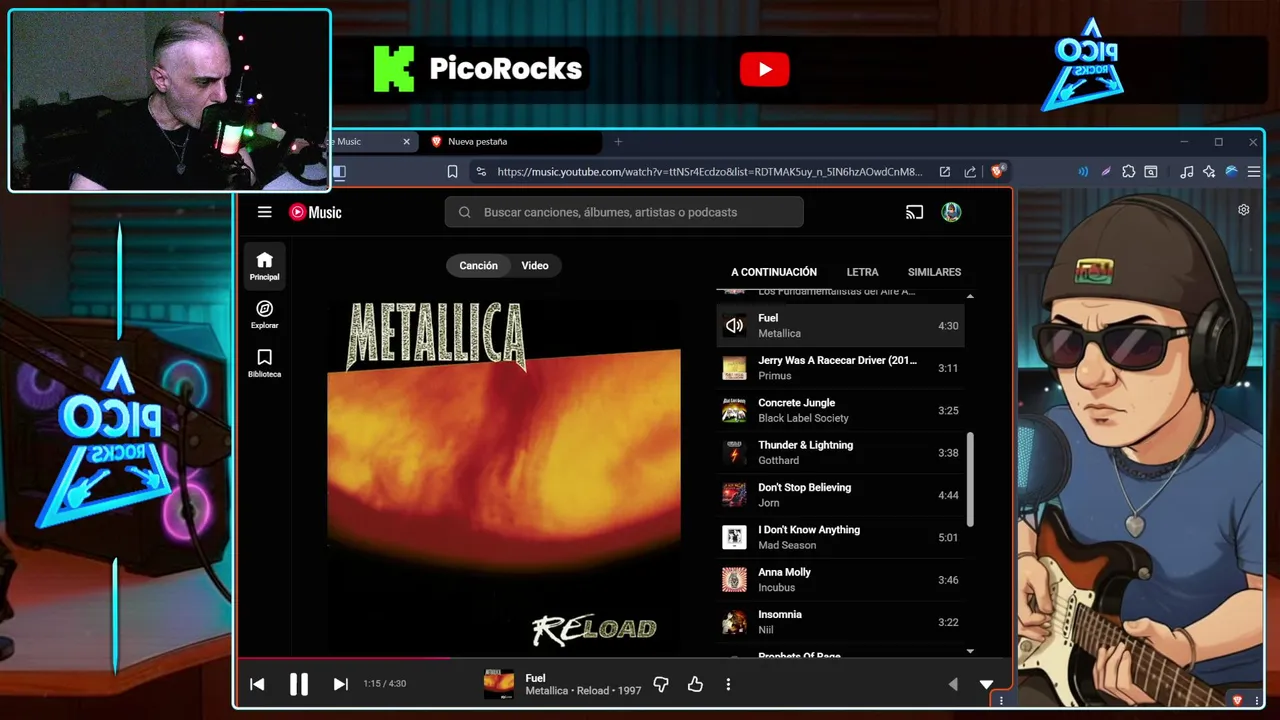Play Insomnia by Niil from queue

coord(840,622)
